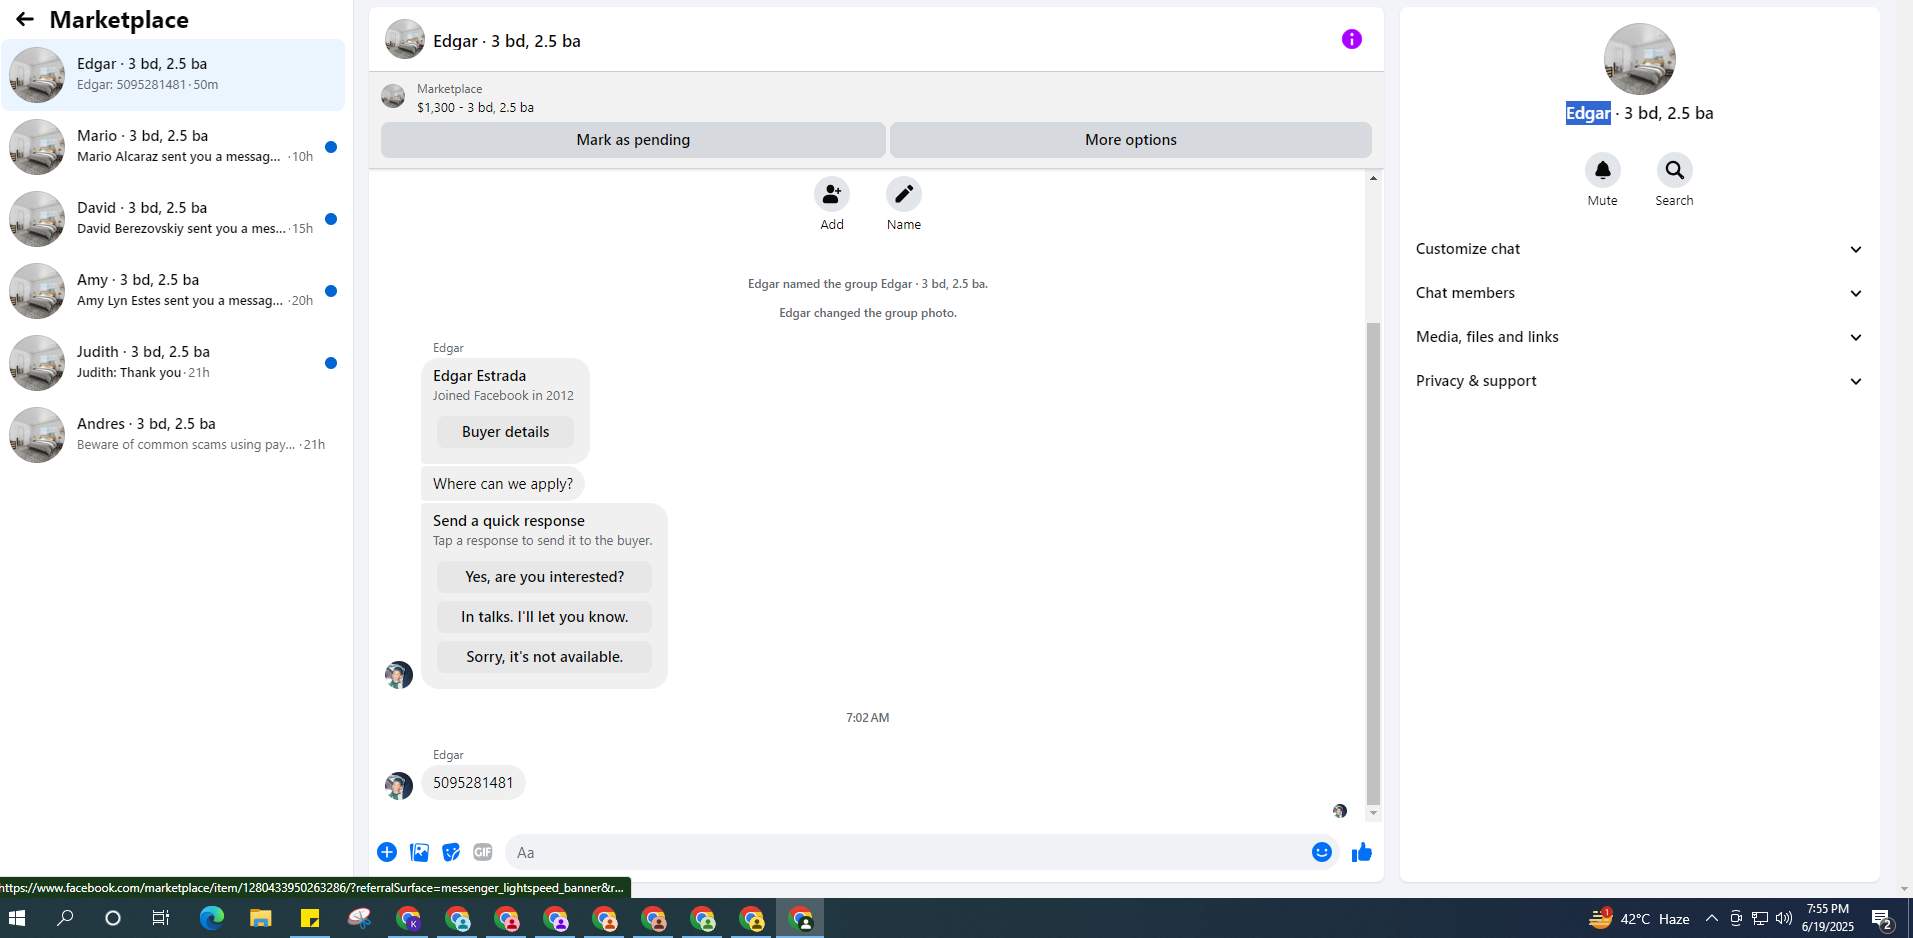Image resolution: width=1913 pixels, height=938 pixels.
Task: Open the emoji picker in message box
Action: click(1322, 852)
